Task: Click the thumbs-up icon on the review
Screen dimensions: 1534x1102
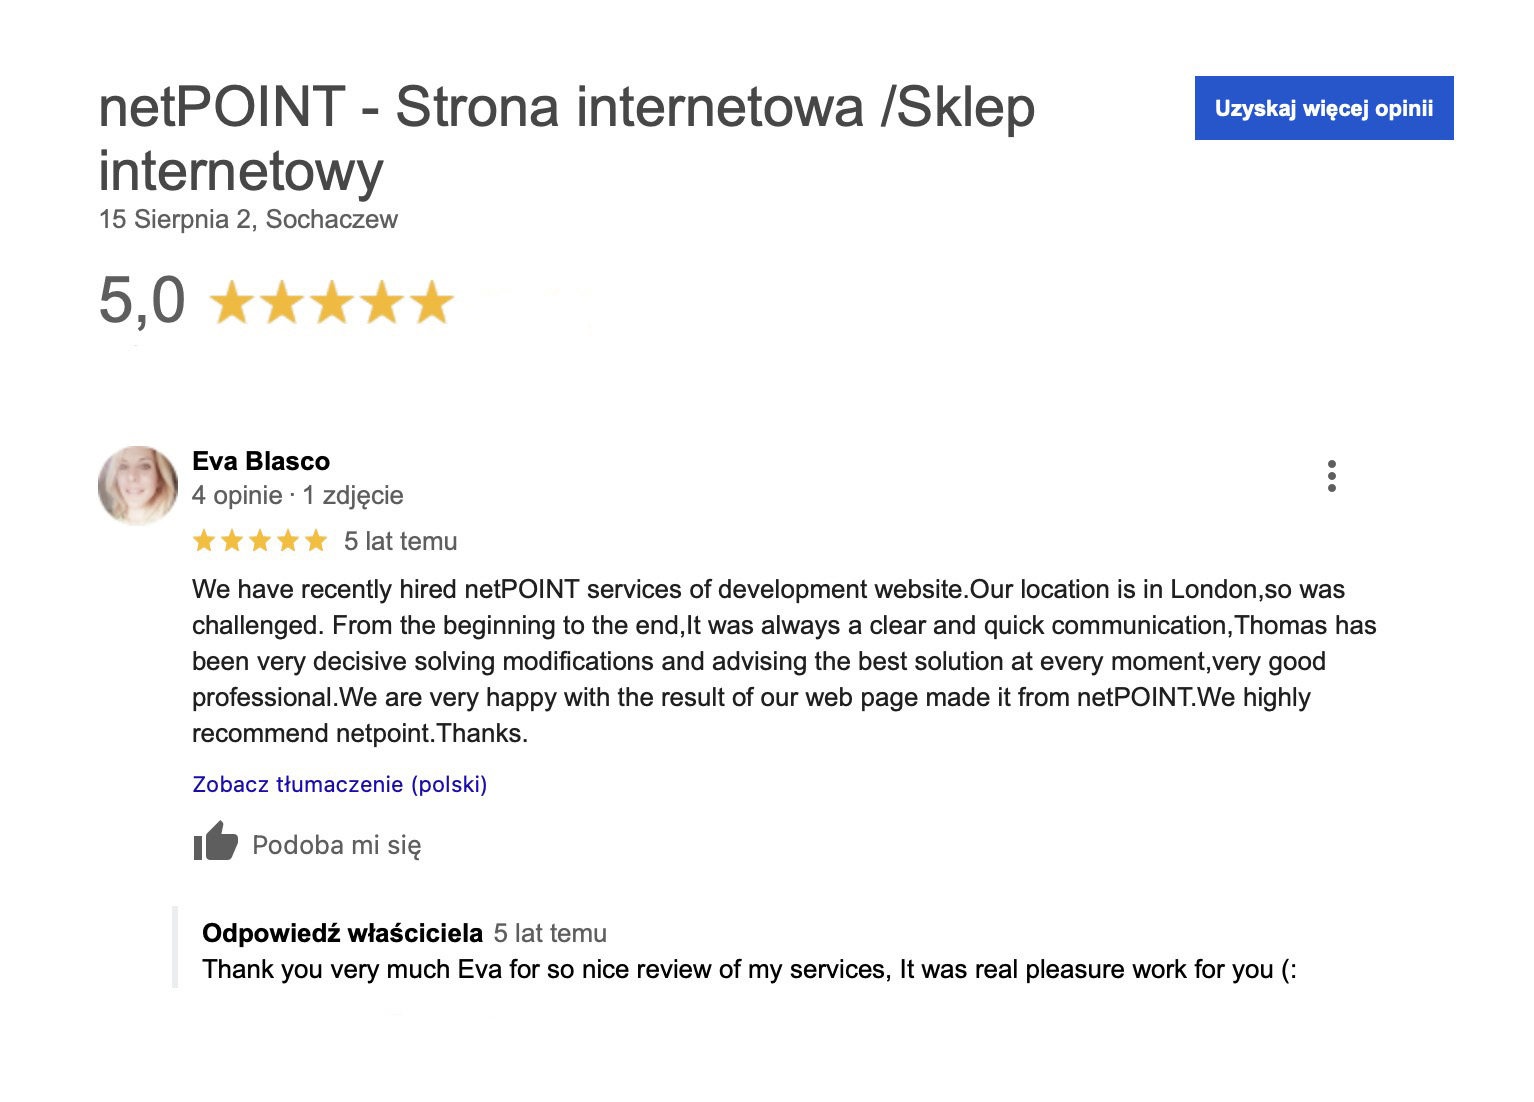Action: pos(215,842)
